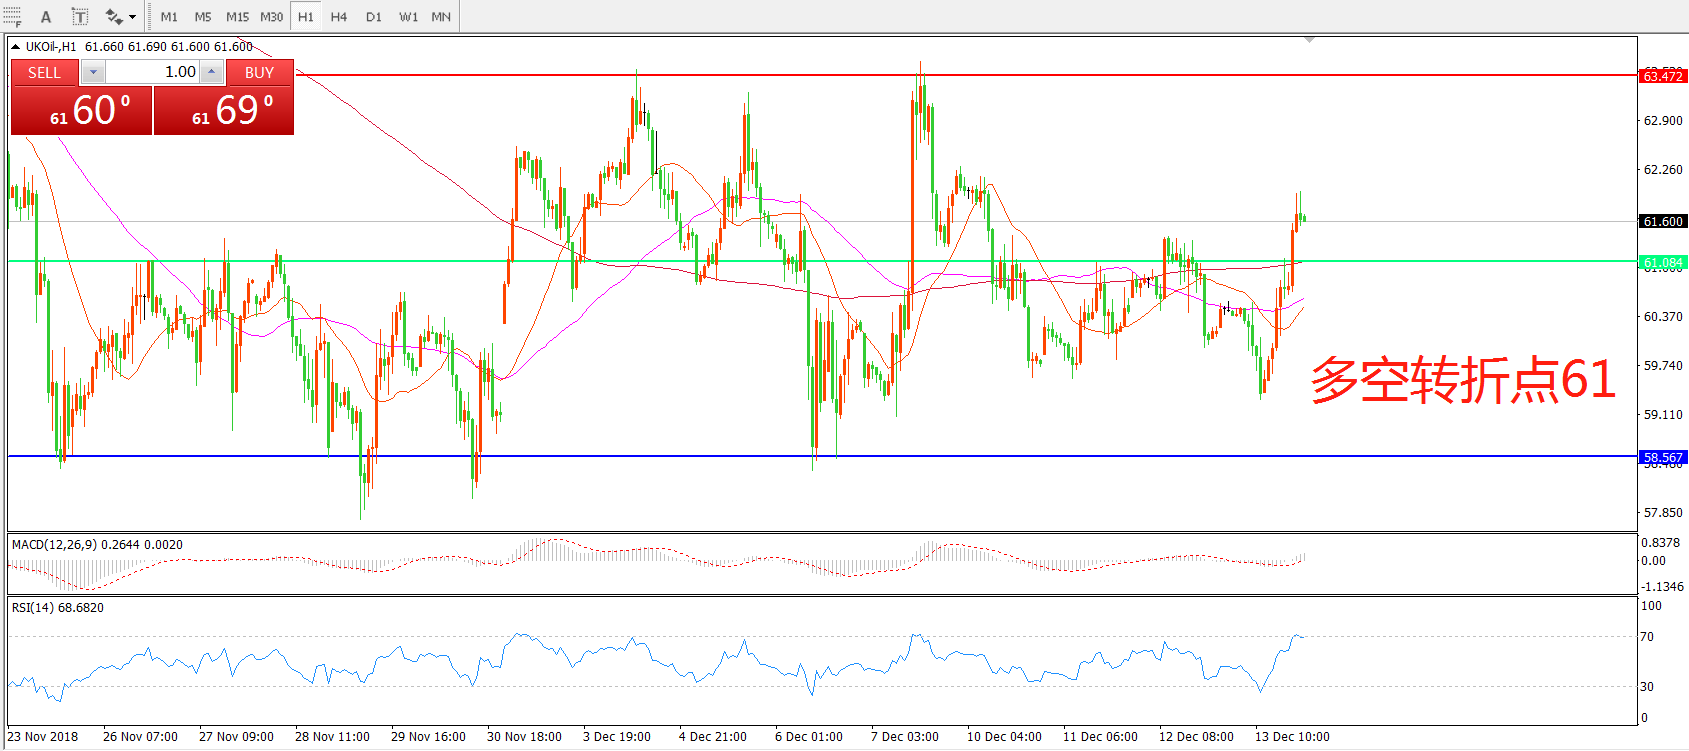Image resolution: width=1689 pixels, height=751 pixels.
Task: Select the Text Label tool
Action: [80, 17]
